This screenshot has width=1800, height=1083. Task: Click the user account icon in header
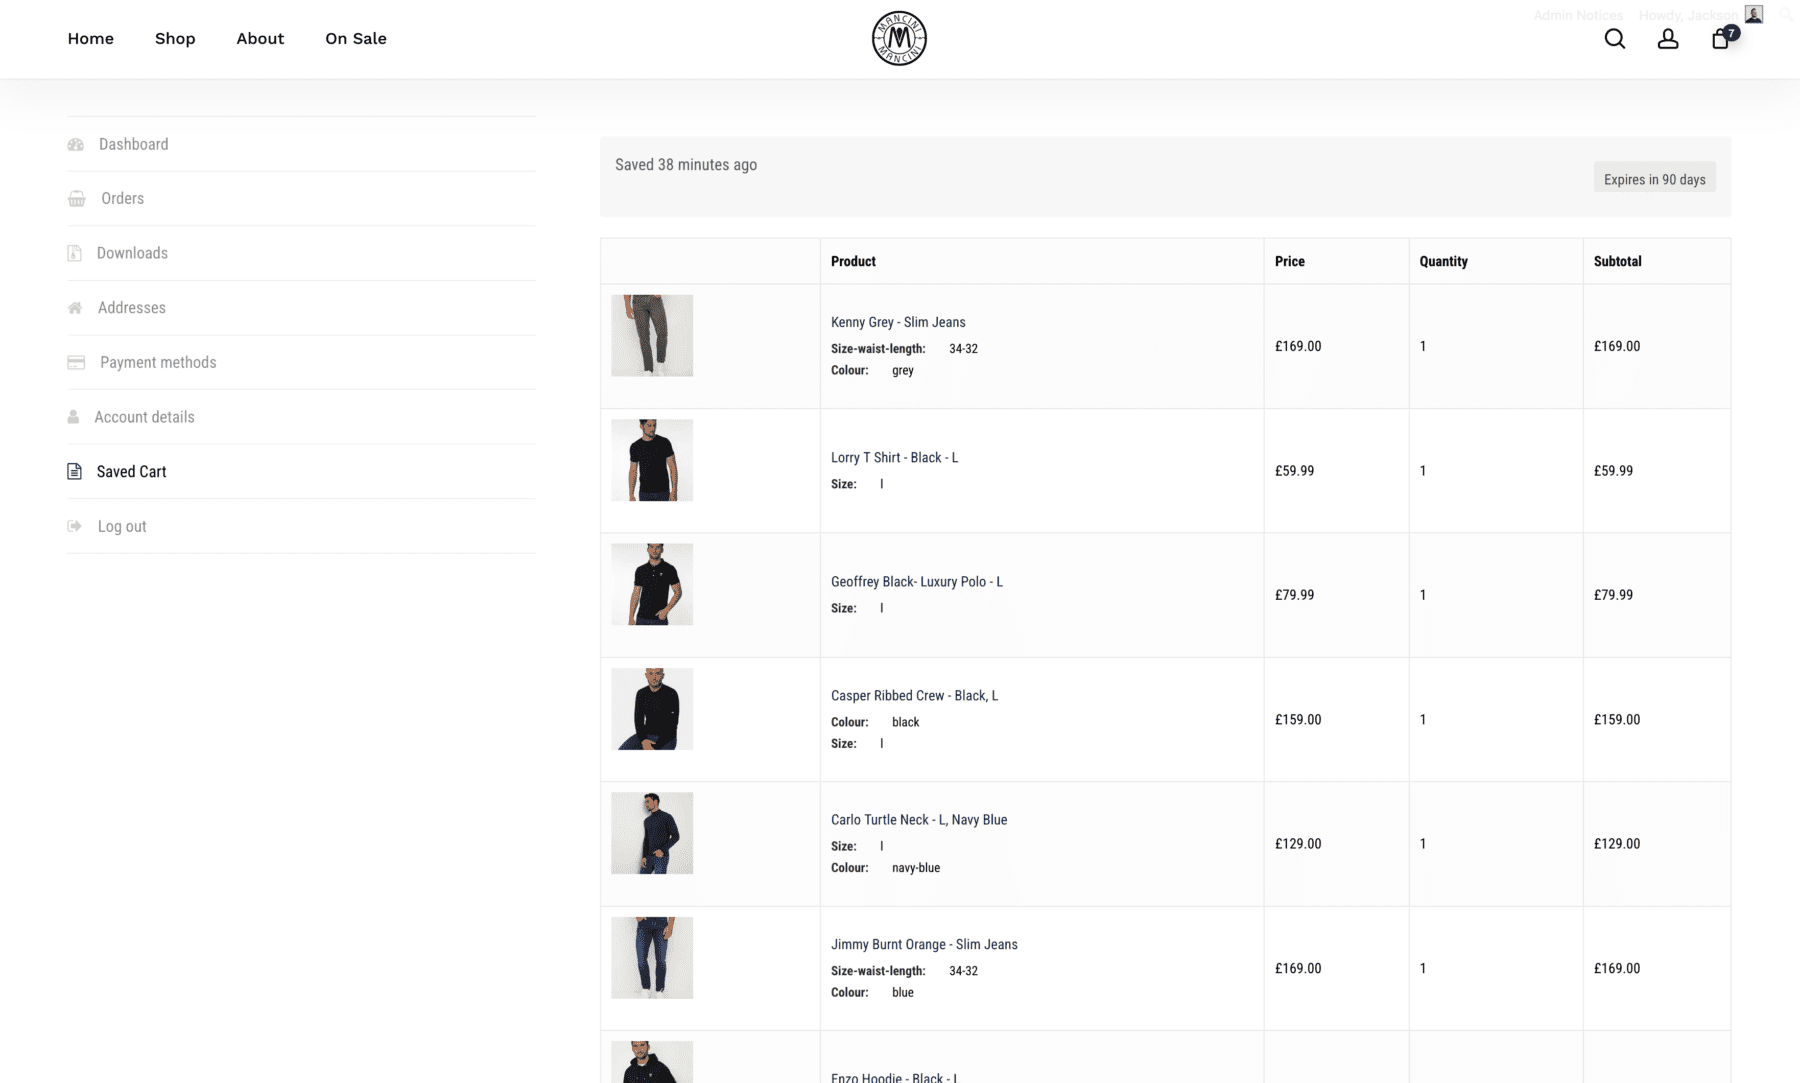[1667, 39]
